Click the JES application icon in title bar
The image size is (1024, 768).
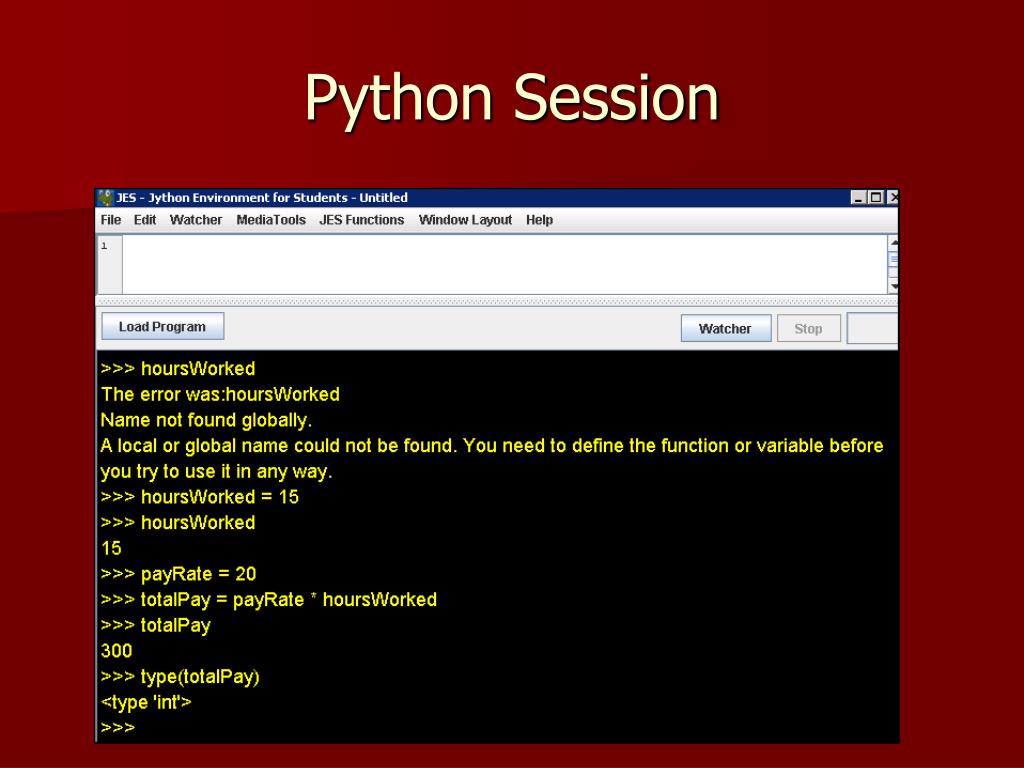pyautogui.click(x=104, y=198)
